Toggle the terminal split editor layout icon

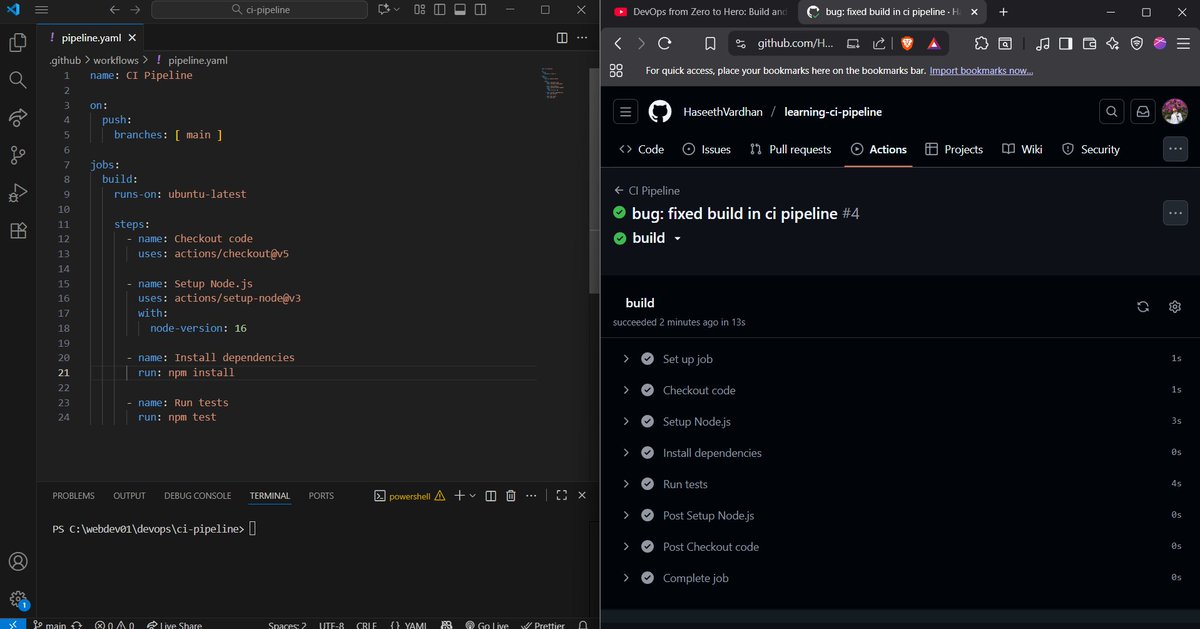(x=490, y=495)
